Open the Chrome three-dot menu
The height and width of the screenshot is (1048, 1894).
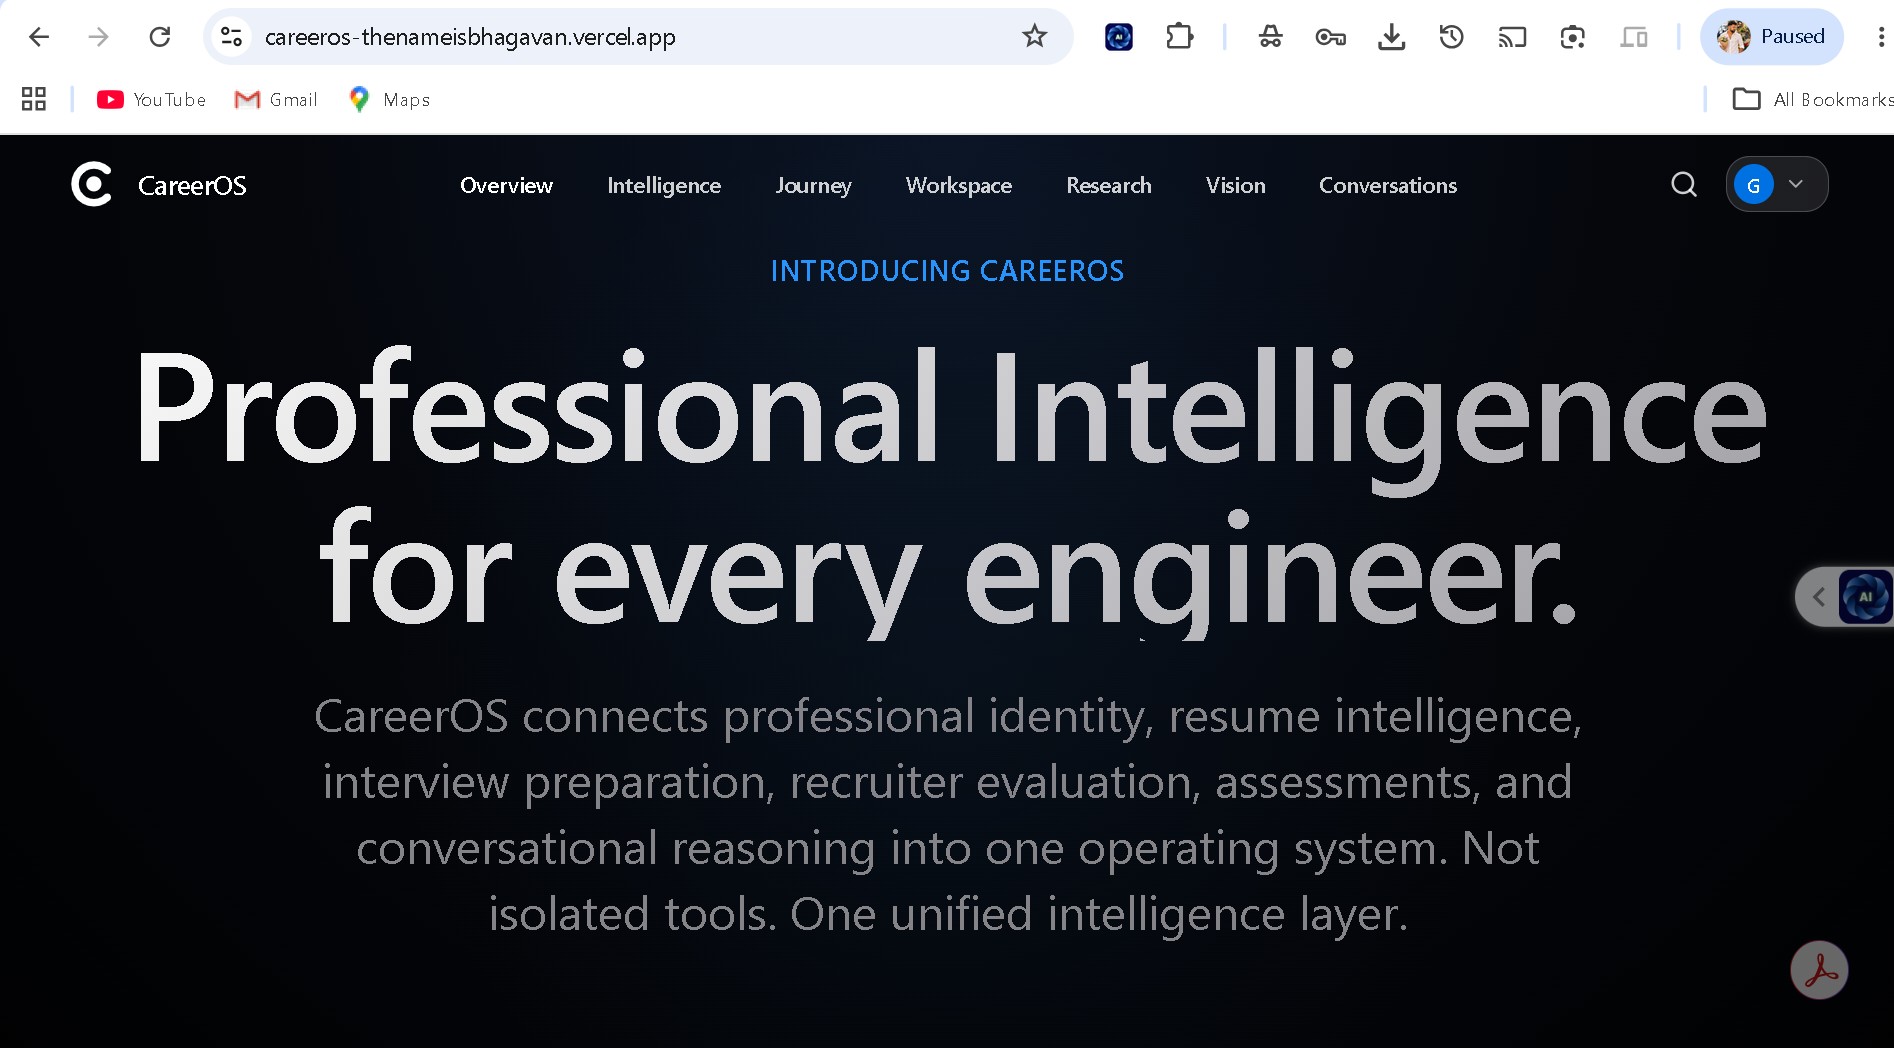click(1880, 37)
